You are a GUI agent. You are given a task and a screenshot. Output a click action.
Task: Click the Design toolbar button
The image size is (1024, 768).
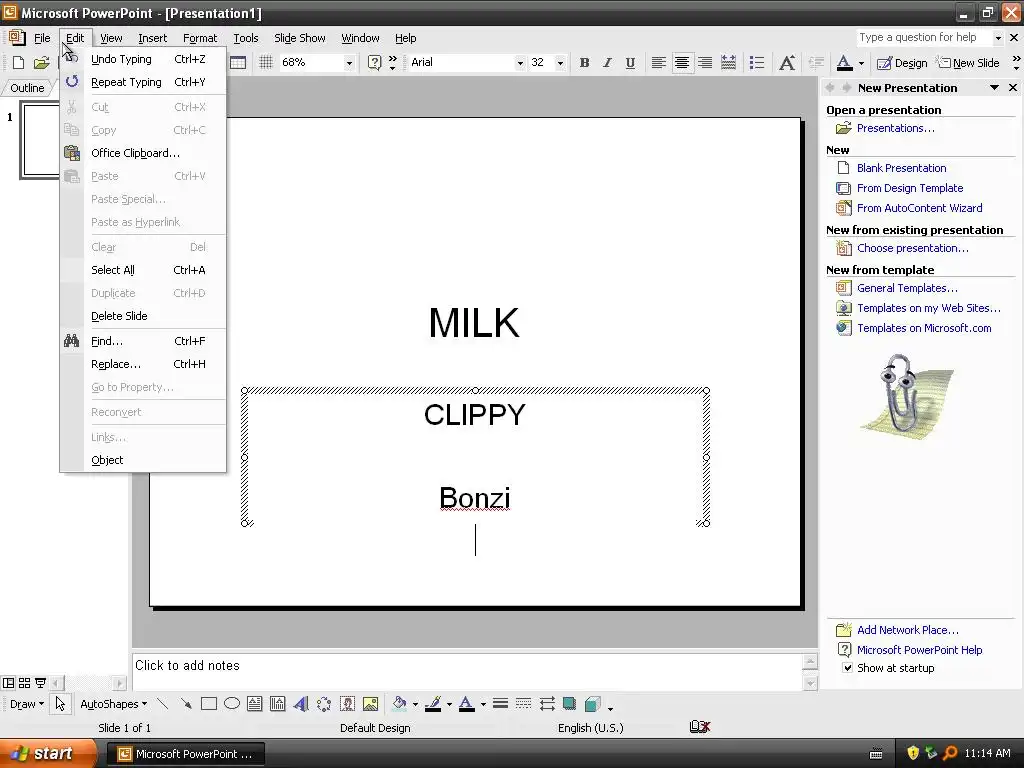tap(902, 63)
